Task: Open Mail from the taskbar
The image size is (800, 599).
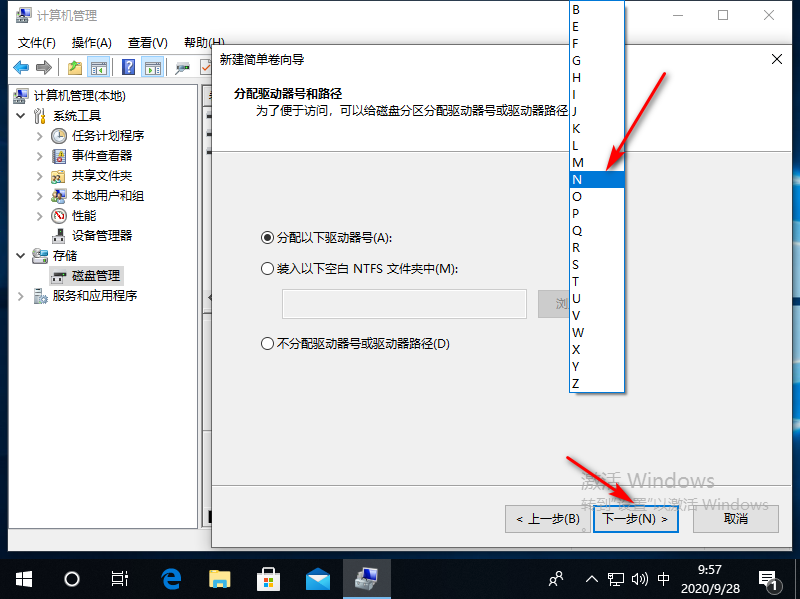Action: (x=318, y=577)
